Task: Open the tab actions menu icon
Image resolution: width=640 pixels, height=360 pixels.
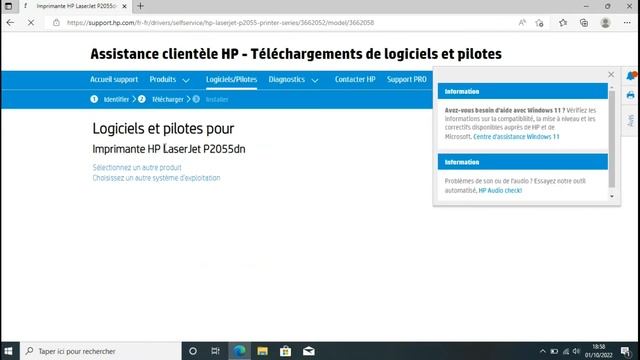Action: (x=8, y=6)
